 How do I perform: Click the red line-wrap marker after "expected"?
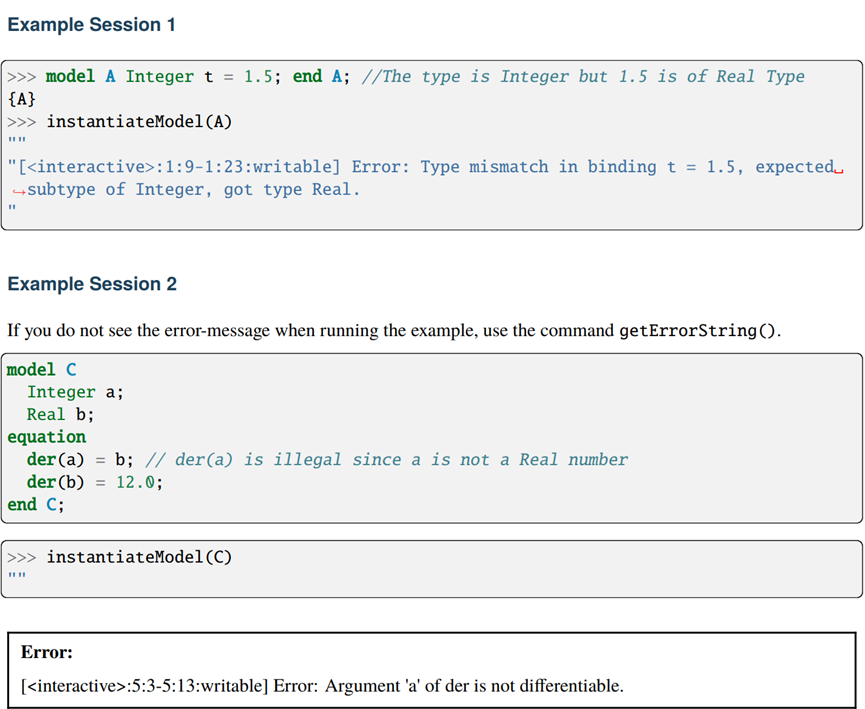pos(840,169)
